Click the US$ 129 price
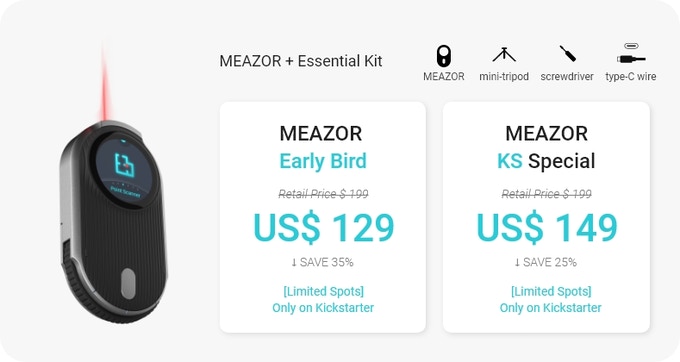The height and width of the screenshot is (362, 680). tap(324, 227)
